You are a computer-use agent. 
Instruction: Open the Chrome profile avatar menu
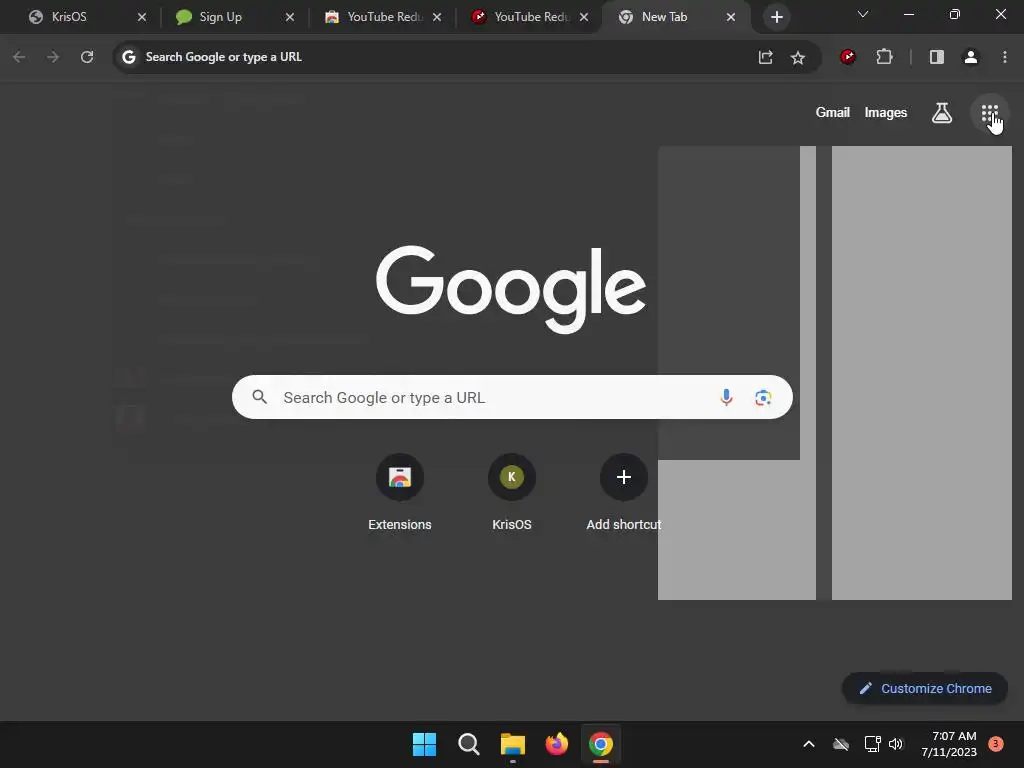click(x=971, y=57)
